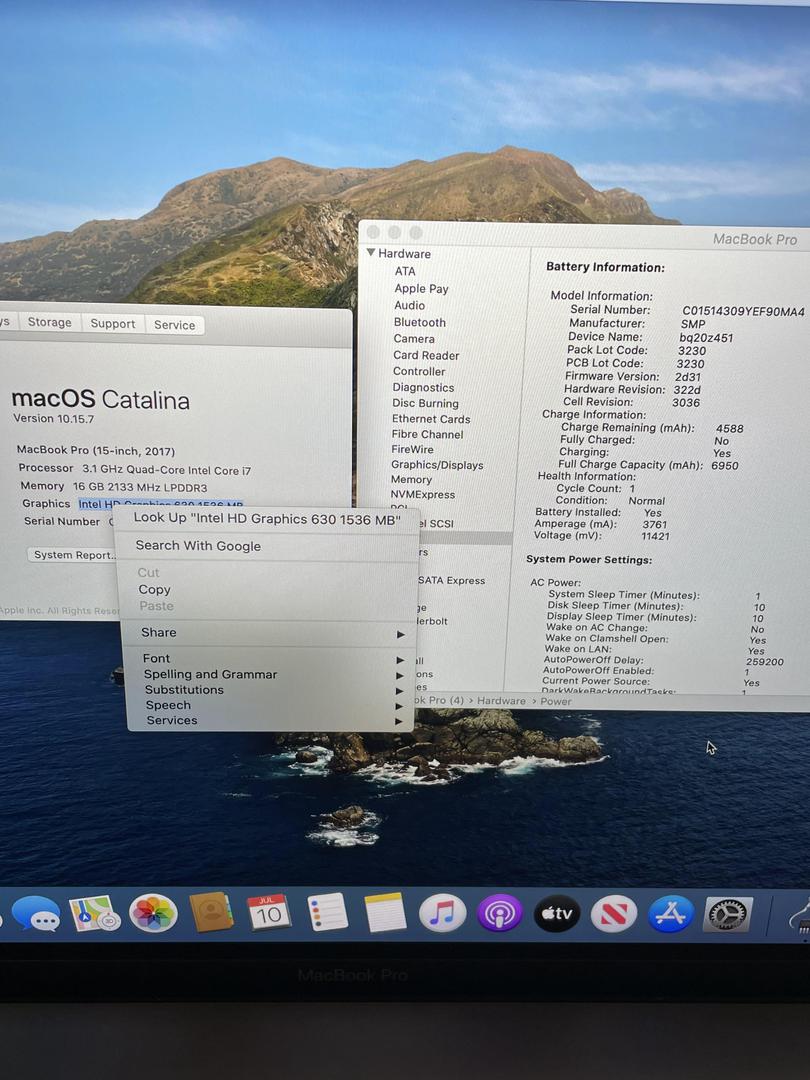Open the Substitutions submenu

[x=271, y=689]
